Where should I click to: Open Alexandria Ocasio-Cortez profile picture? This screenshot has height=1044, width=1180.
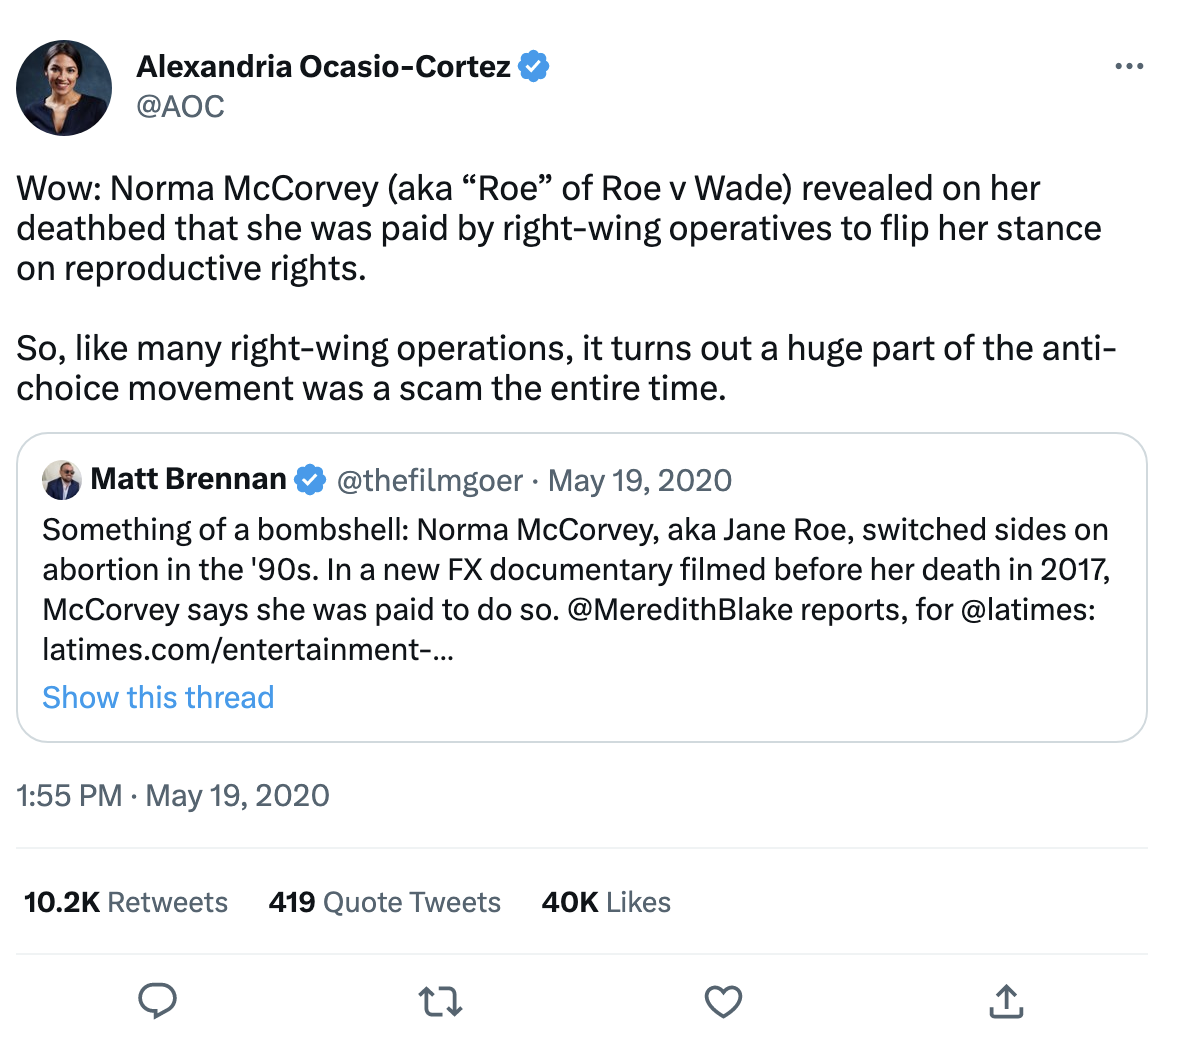pos(64,88)
